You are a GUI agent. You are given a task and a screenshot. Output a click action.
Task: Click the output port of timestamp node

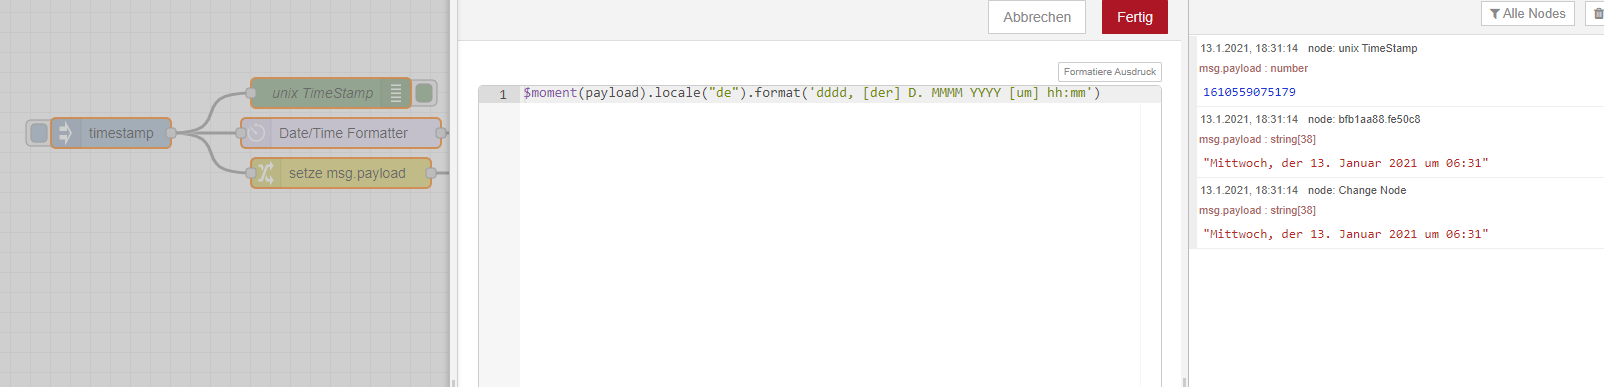point(171,133)
